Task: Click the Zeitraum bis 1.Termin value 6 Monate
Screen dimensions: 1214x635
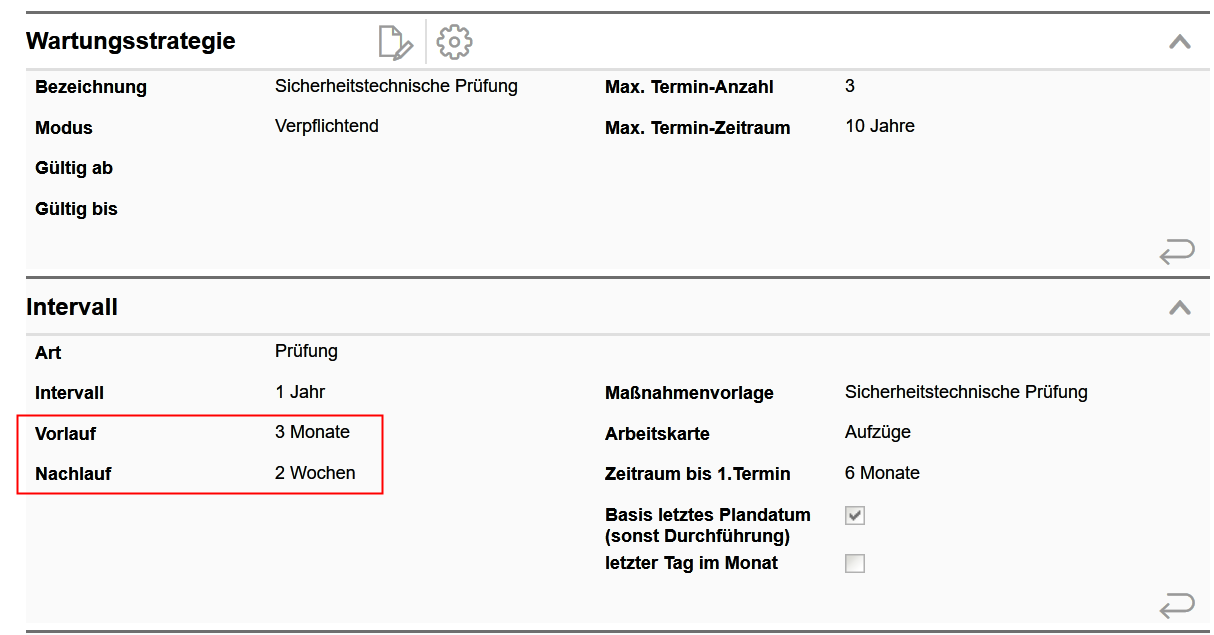Action: [x=882, y=473]
